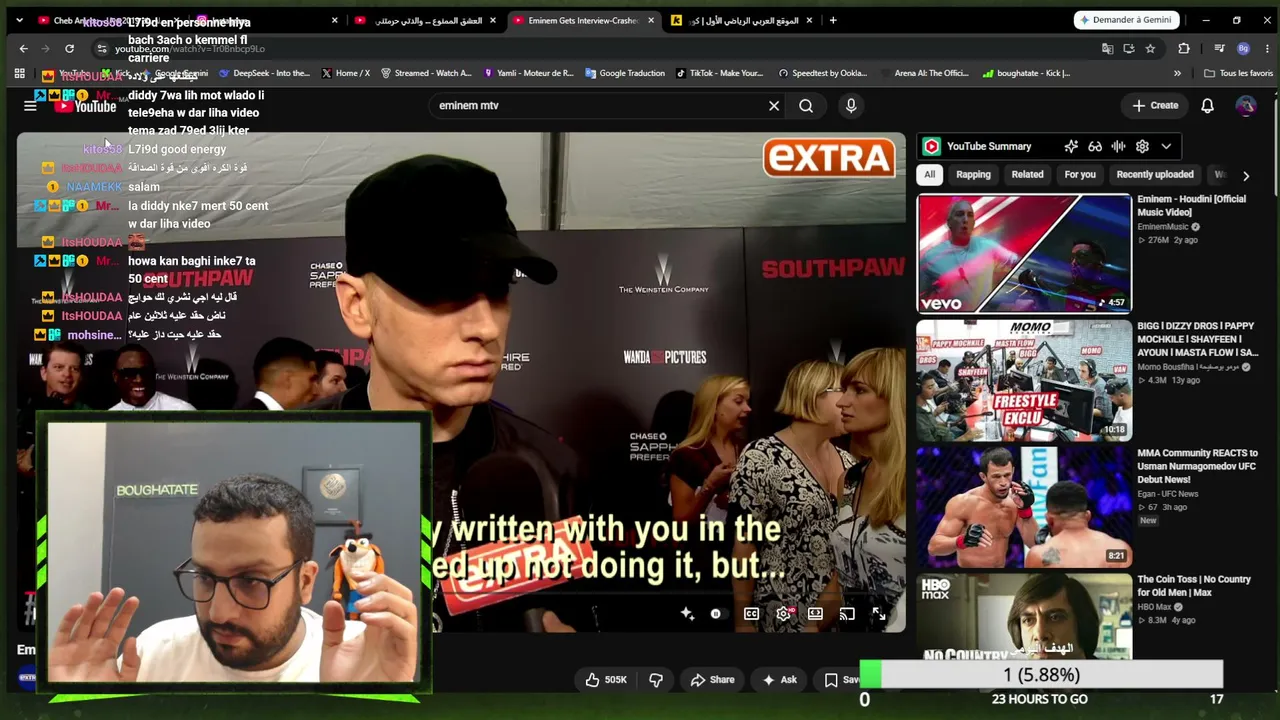The height and width of the screenshot is (720, 1280).
Task: Open the Momo freestyle video thumbnail
Action: pos(1024,380)
